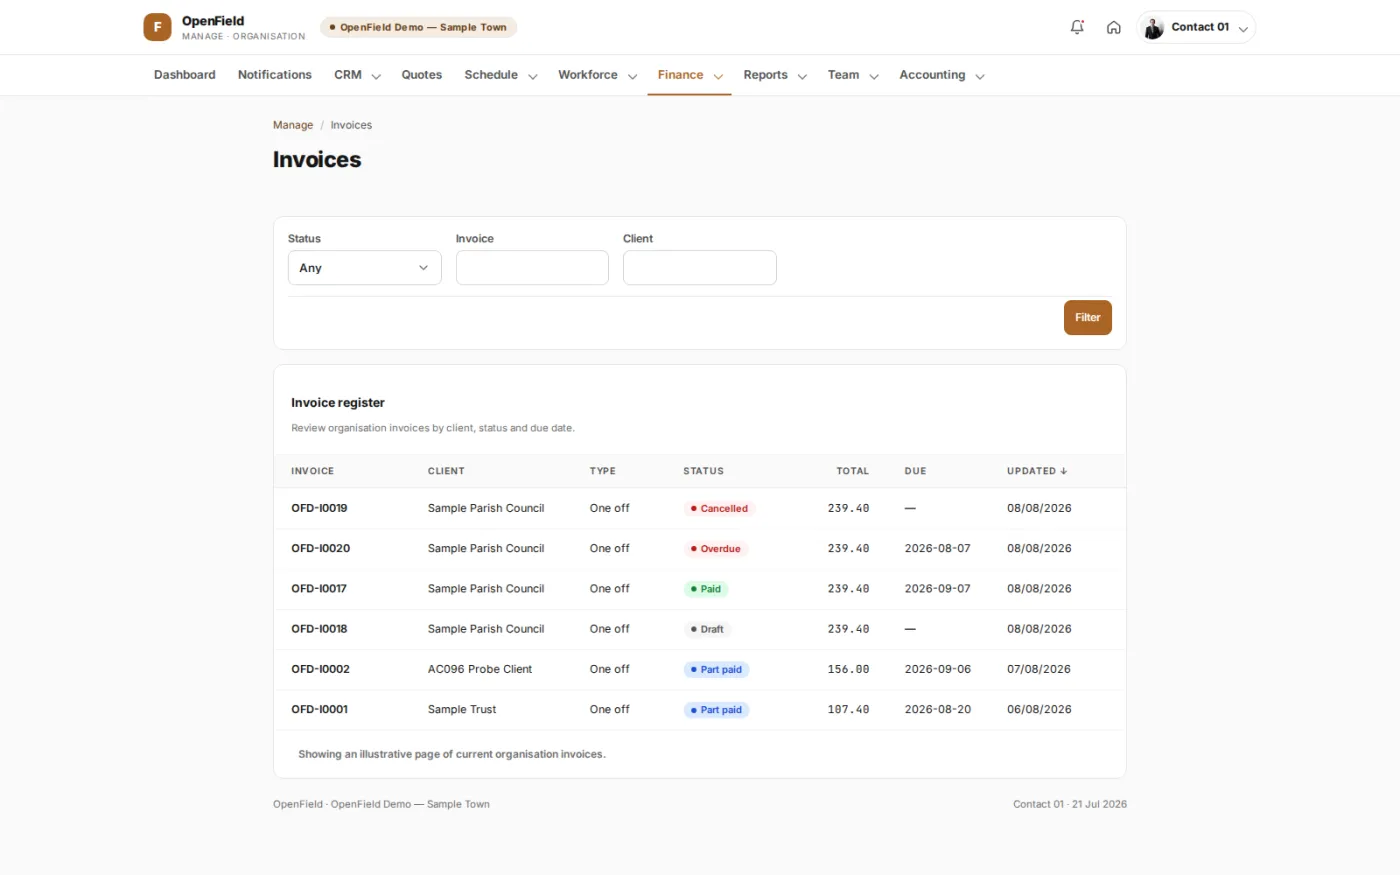Select the AC096 Probe Client cell

coord(480,669)
